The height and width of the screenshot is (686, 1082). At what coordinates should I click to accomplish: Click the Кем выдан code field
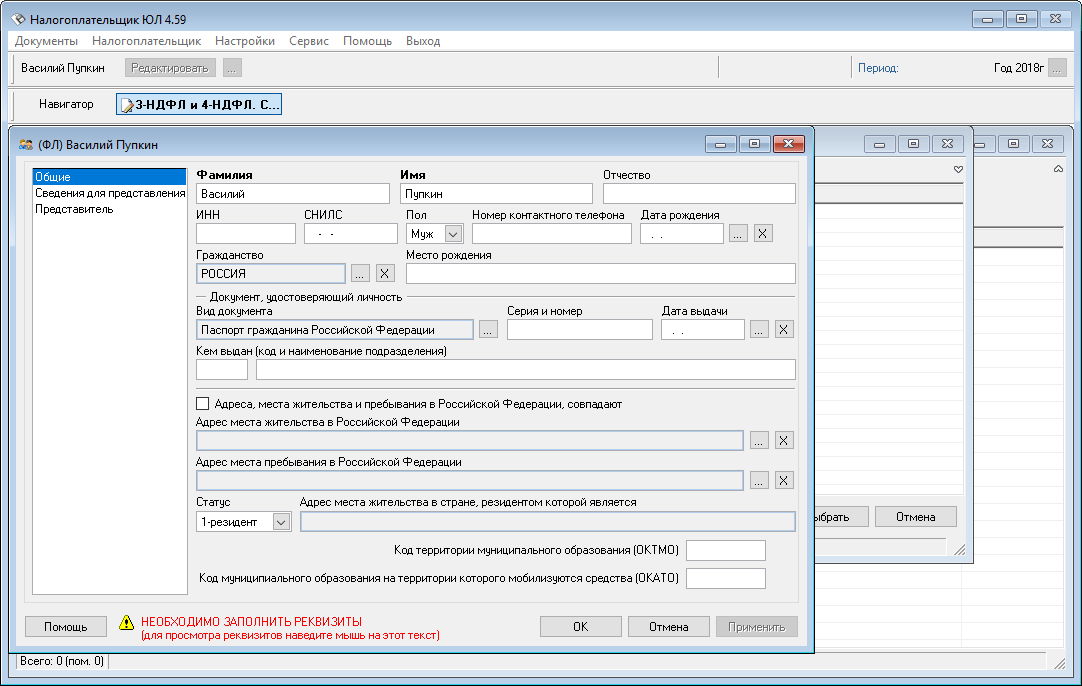click(x=222, y=370)
